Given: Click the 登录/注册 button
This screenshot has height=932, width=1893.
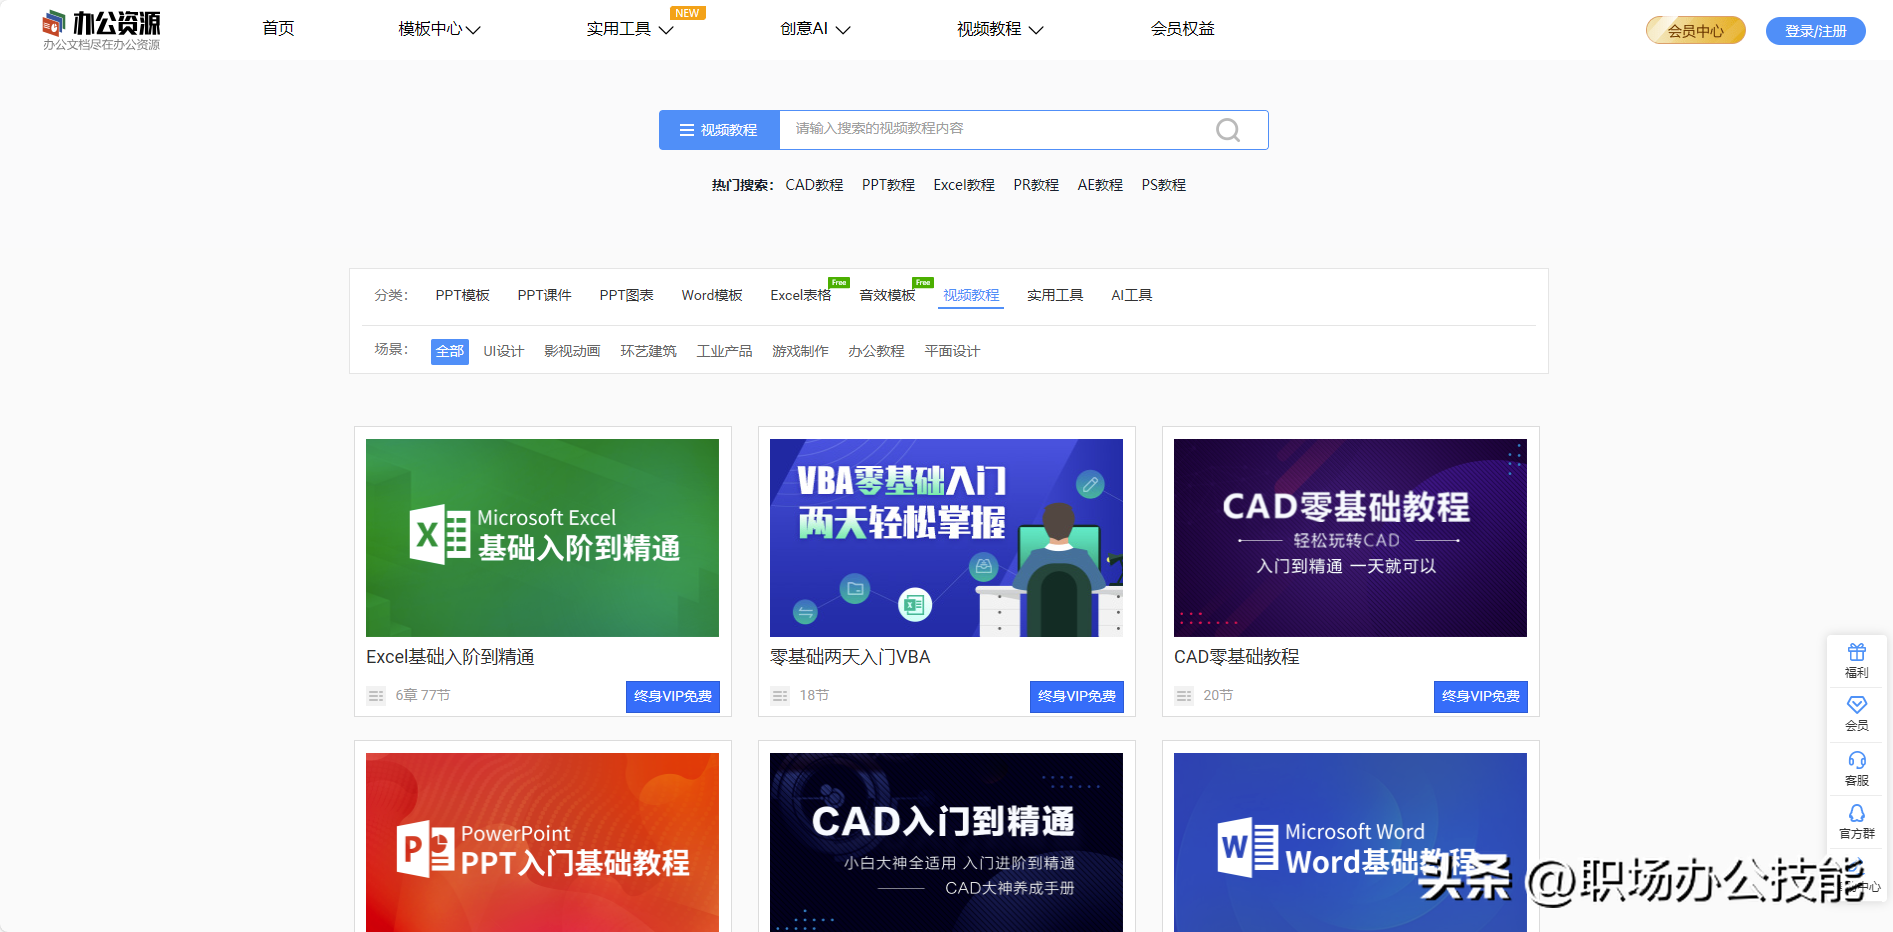Looking at the screenshot, I should click(1815, 31).
